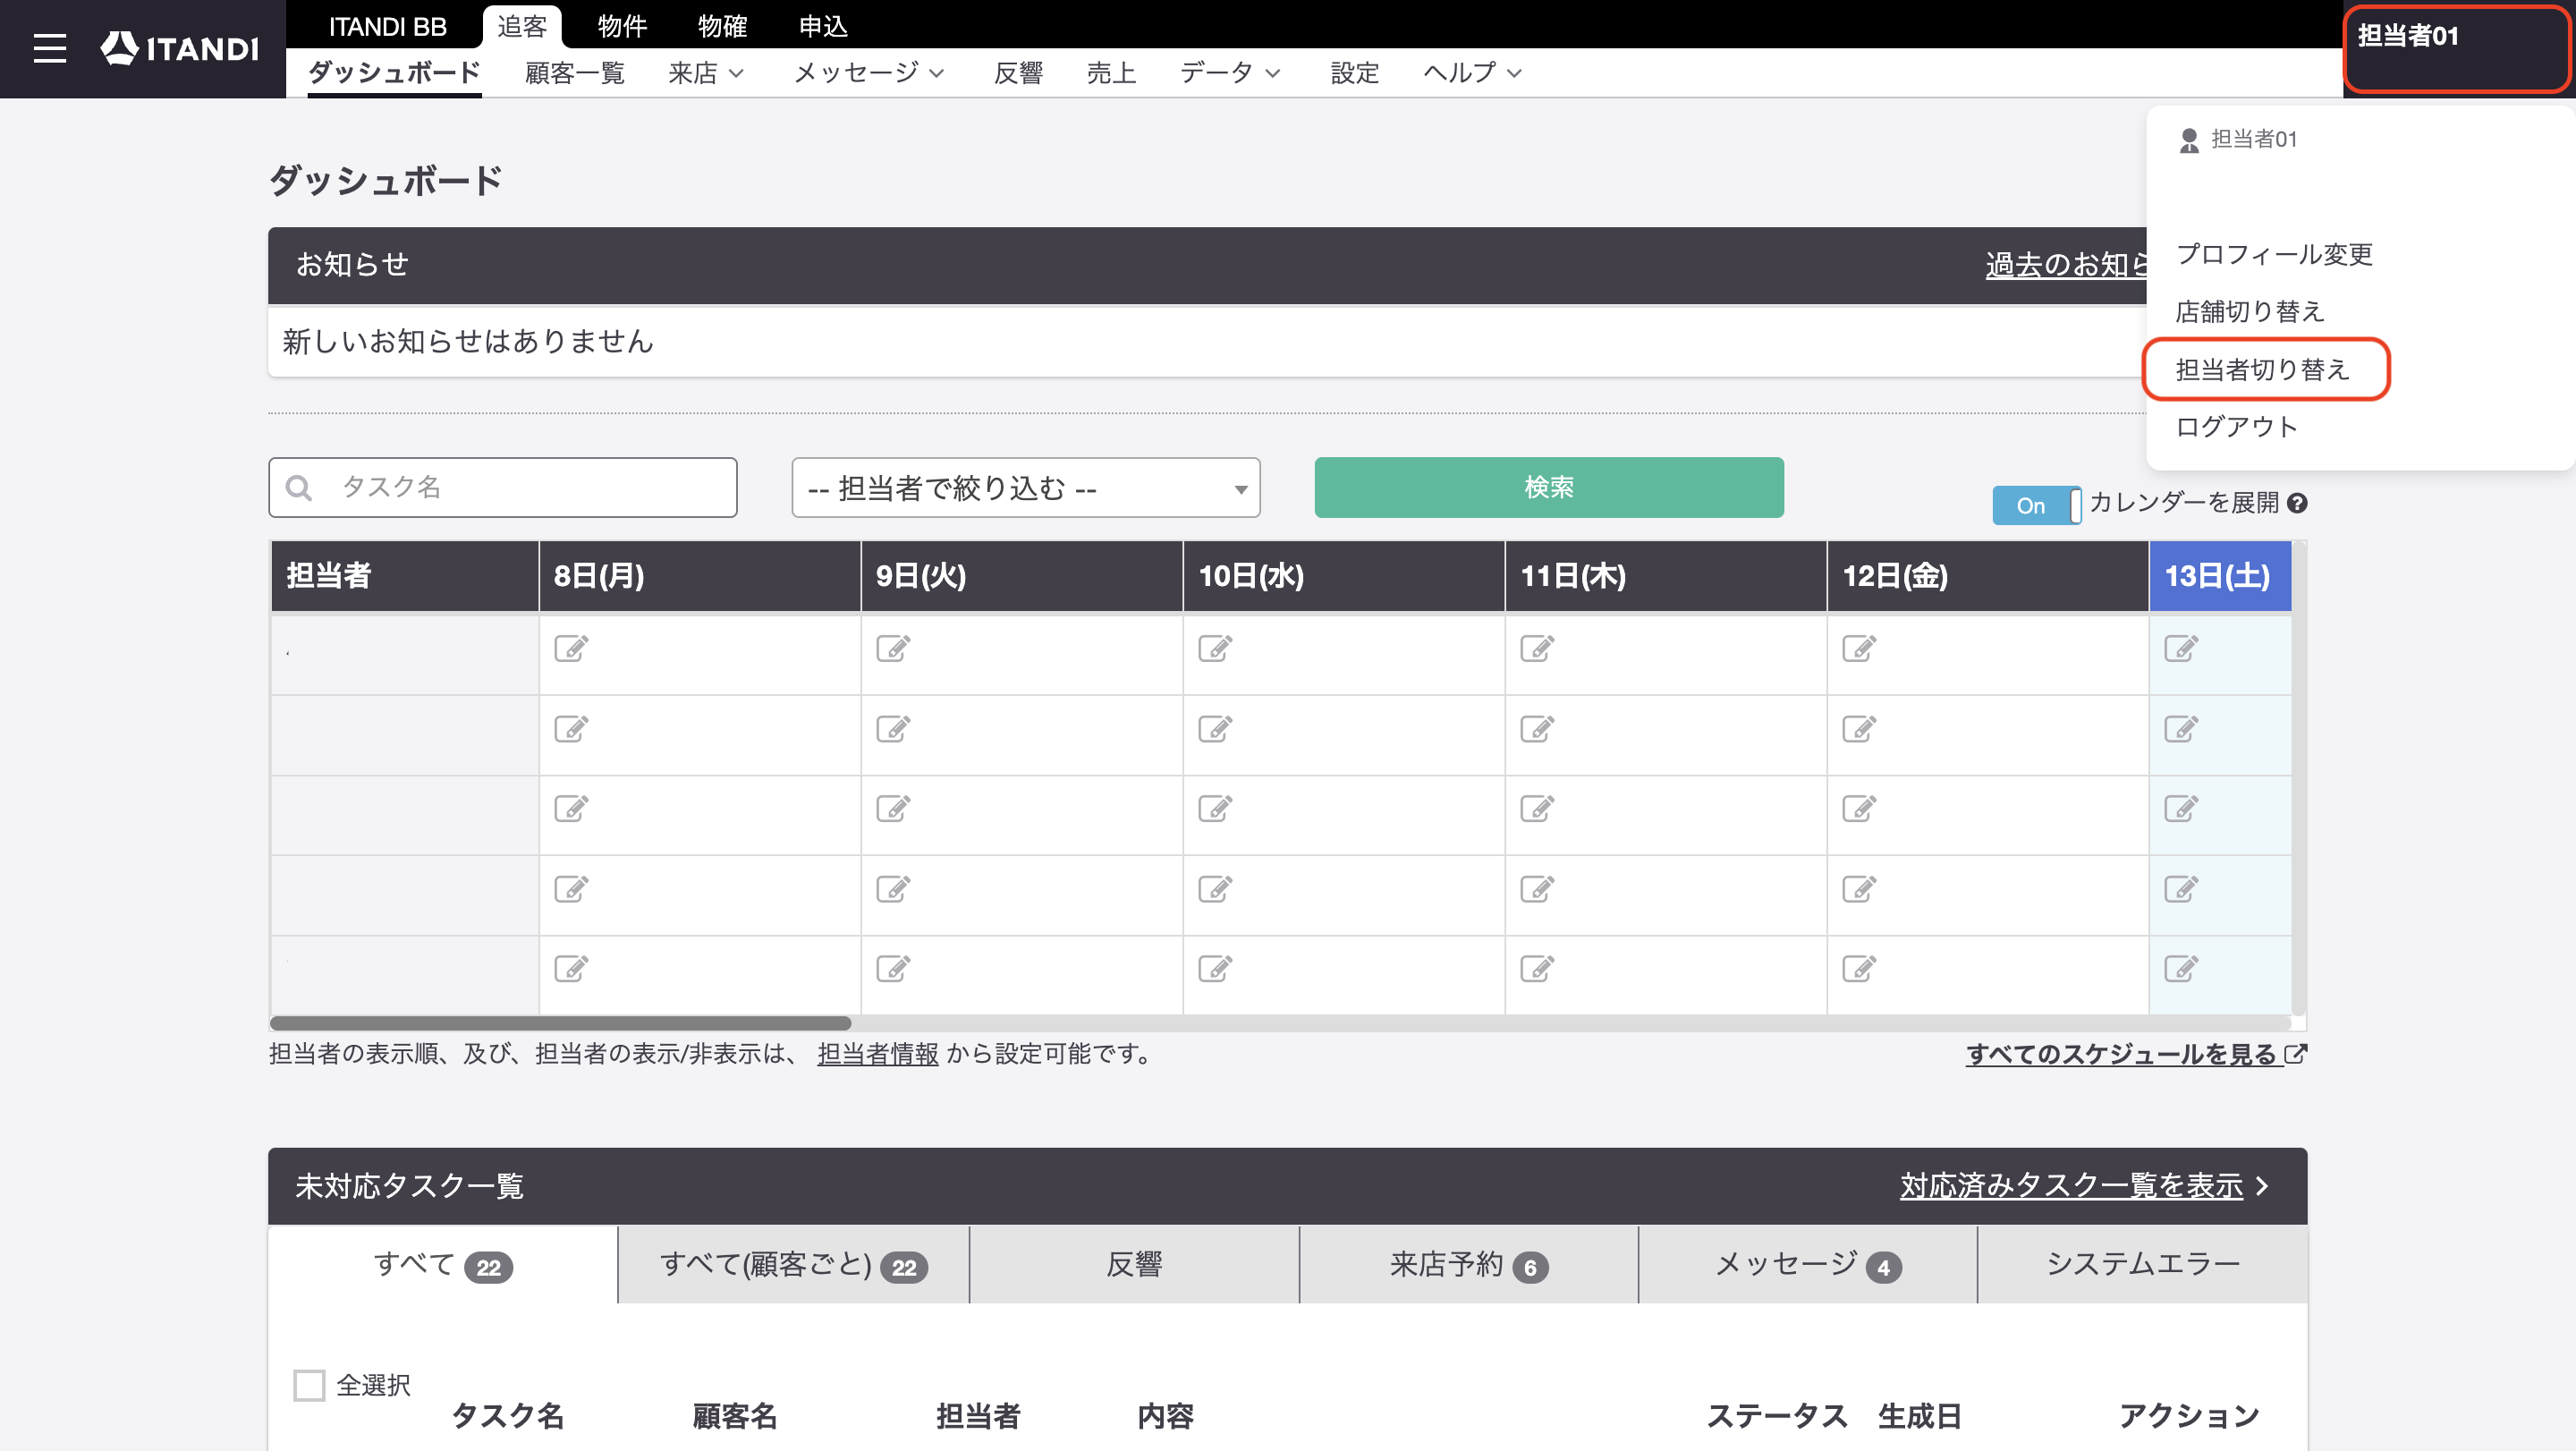Click edit icon in first row under 11日(木)
The height and width of the screenshot is (1451, 2576).
coord(1537,648)
